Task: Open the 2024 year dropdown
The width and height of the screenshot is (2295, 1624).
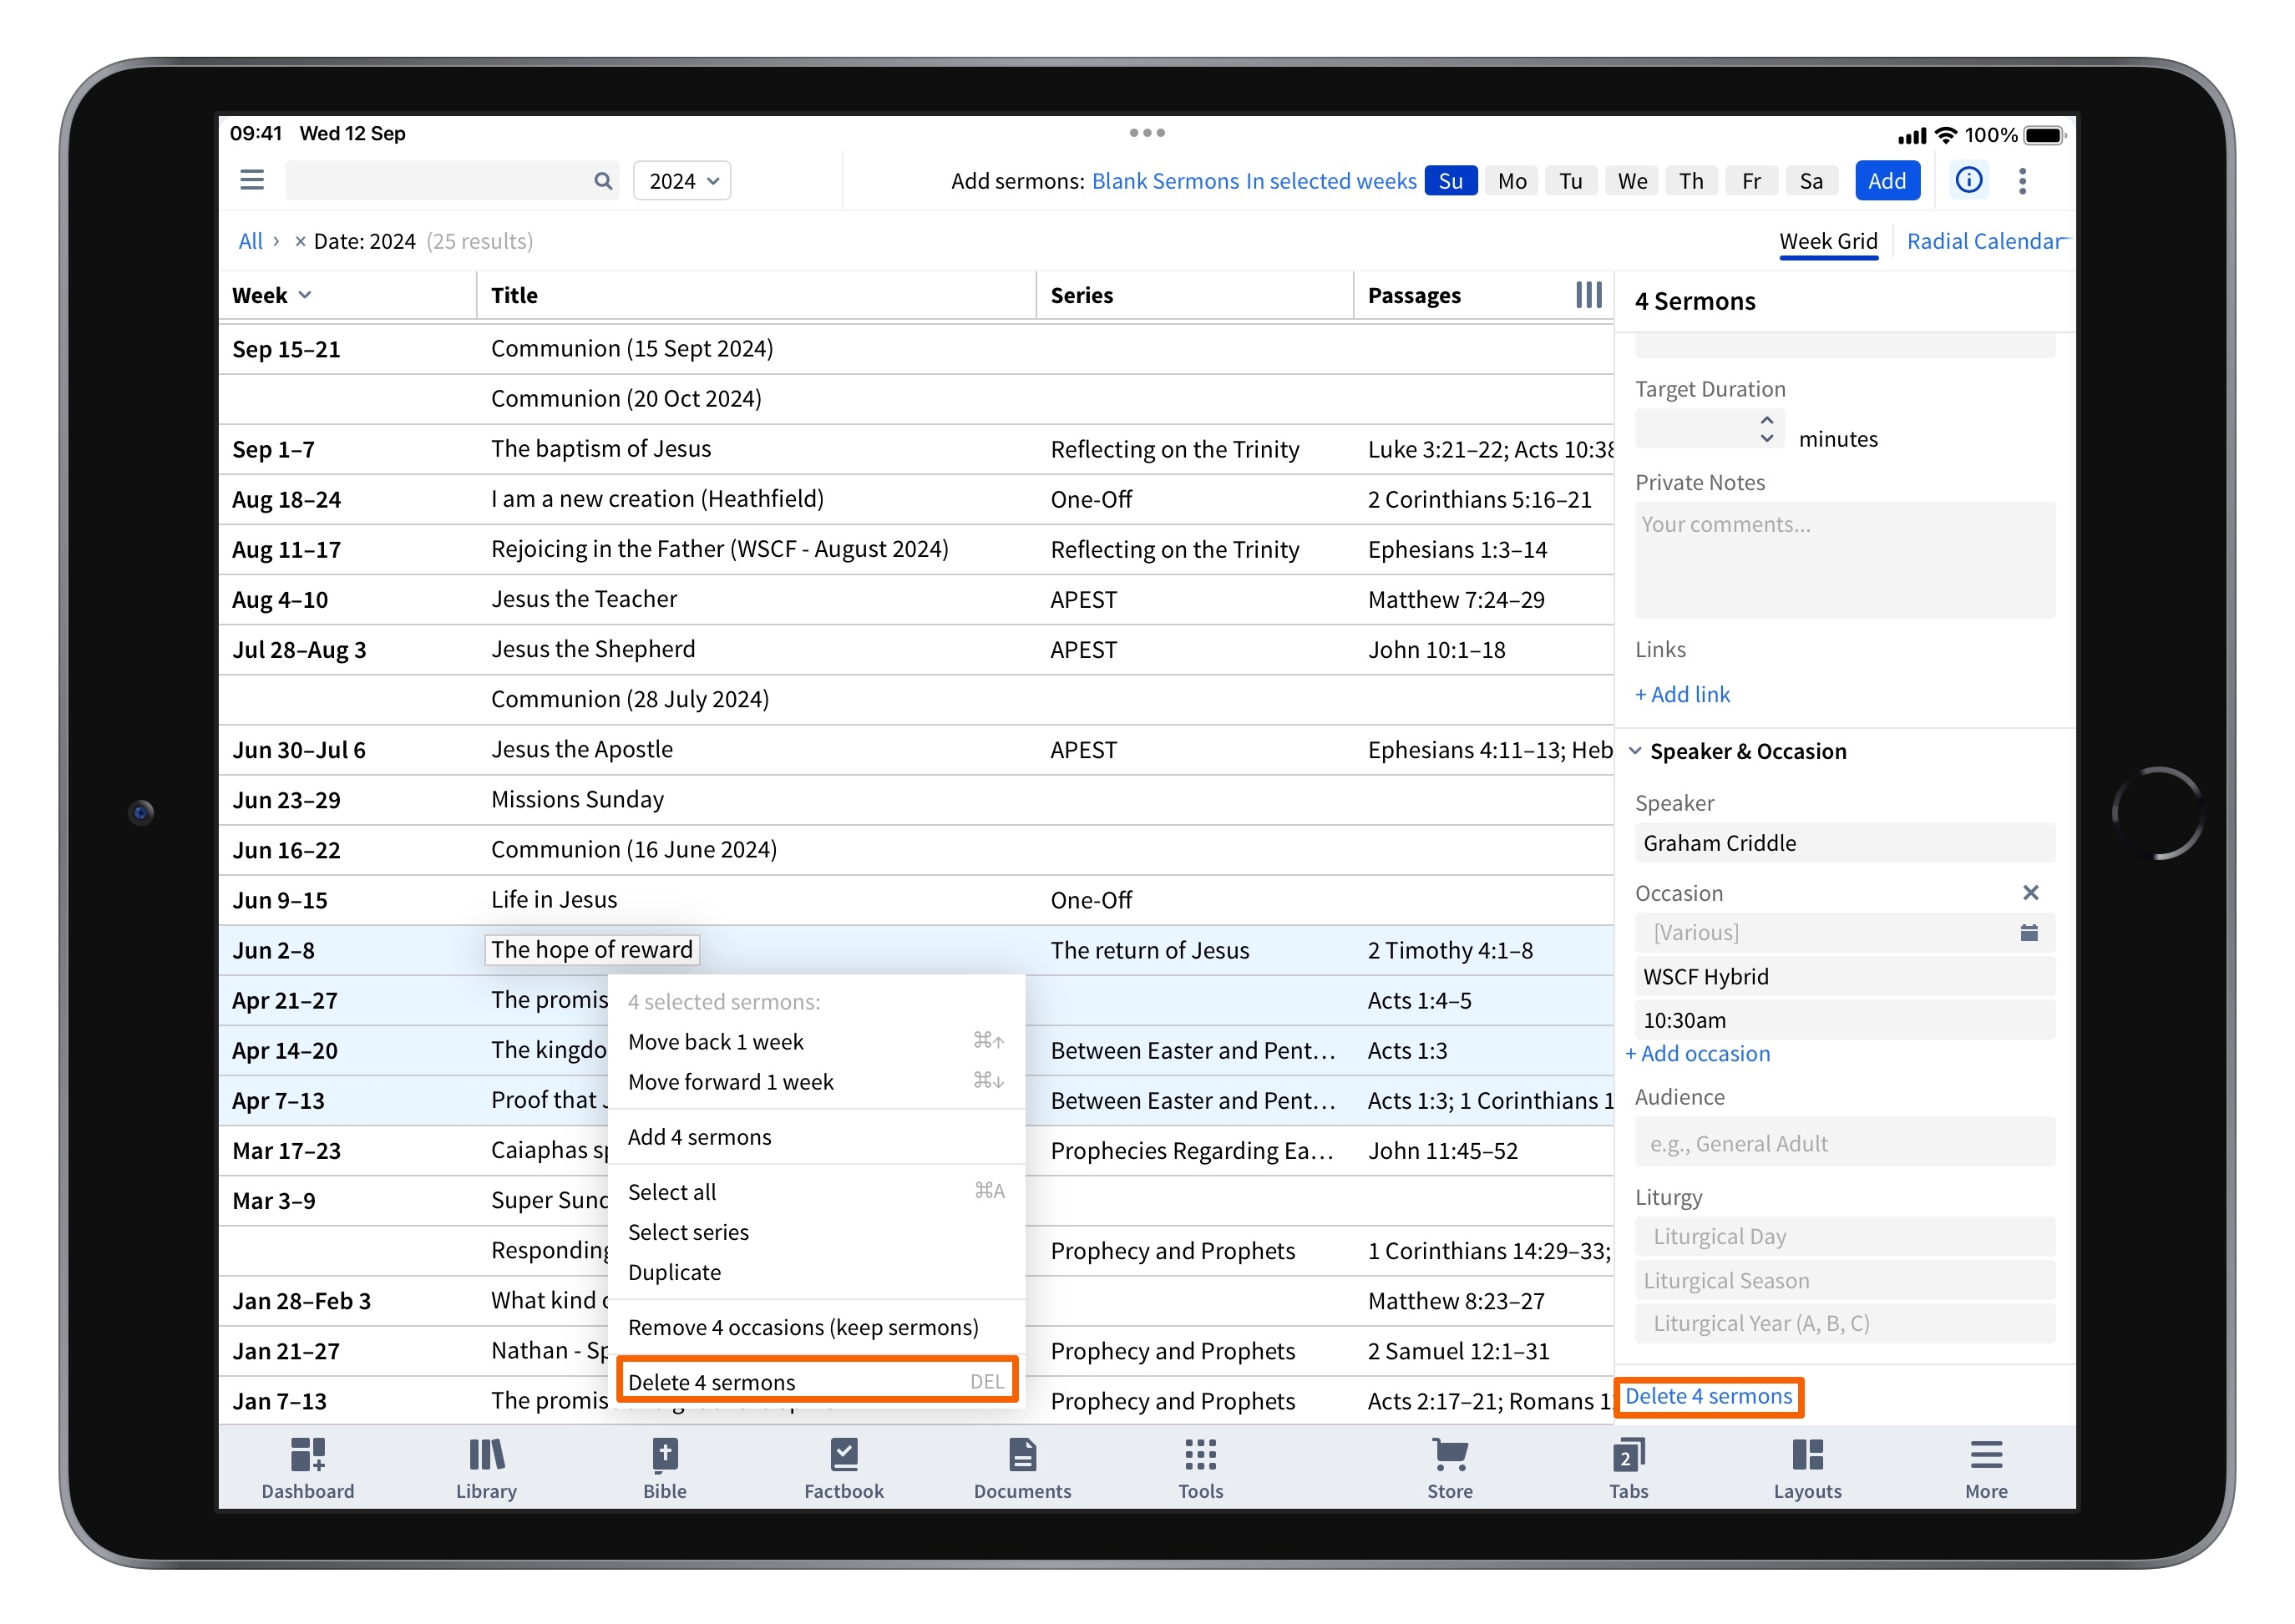Action: coord(682,181)
